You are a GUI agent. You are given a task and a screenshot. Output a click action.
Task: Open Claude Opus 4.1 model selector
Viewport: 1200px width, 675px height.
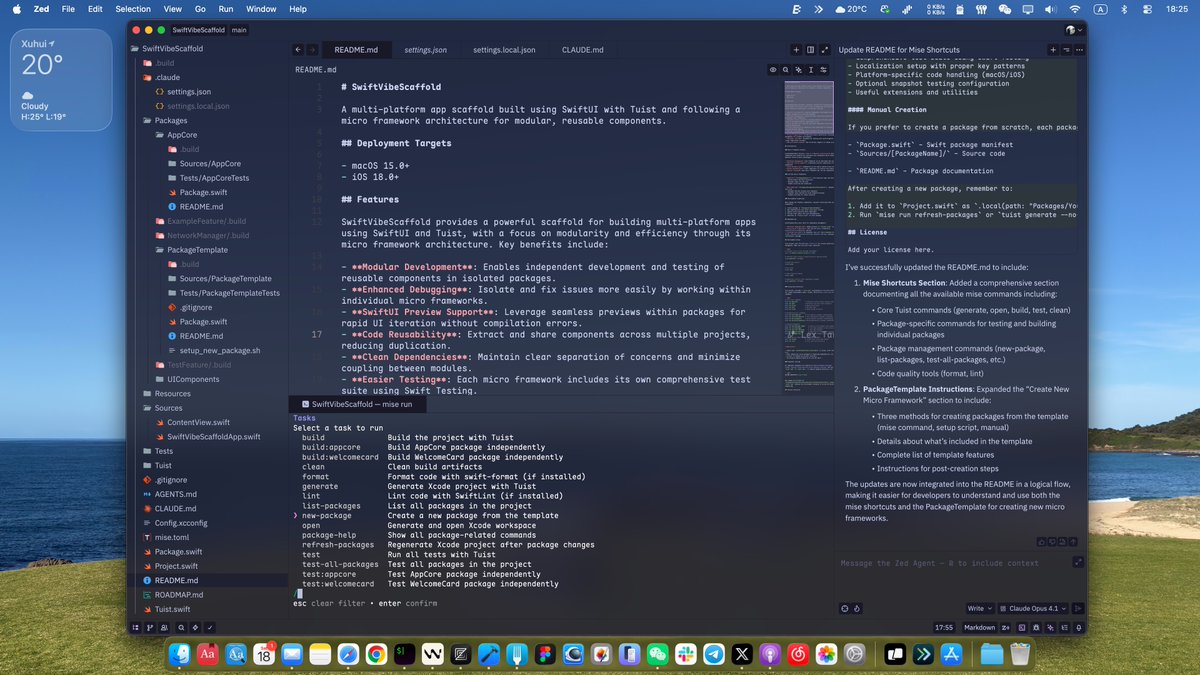1034,608
